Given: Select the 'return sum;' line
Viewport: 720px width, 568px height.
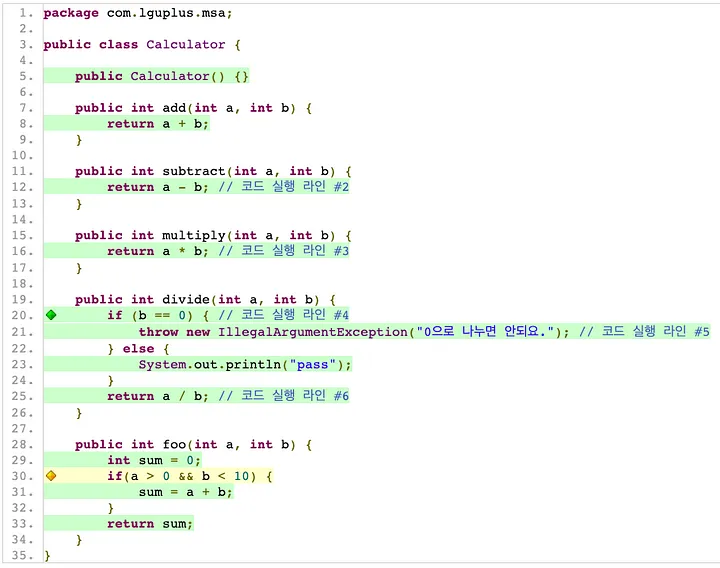Looking at the screenshot, I should [150, 524].
